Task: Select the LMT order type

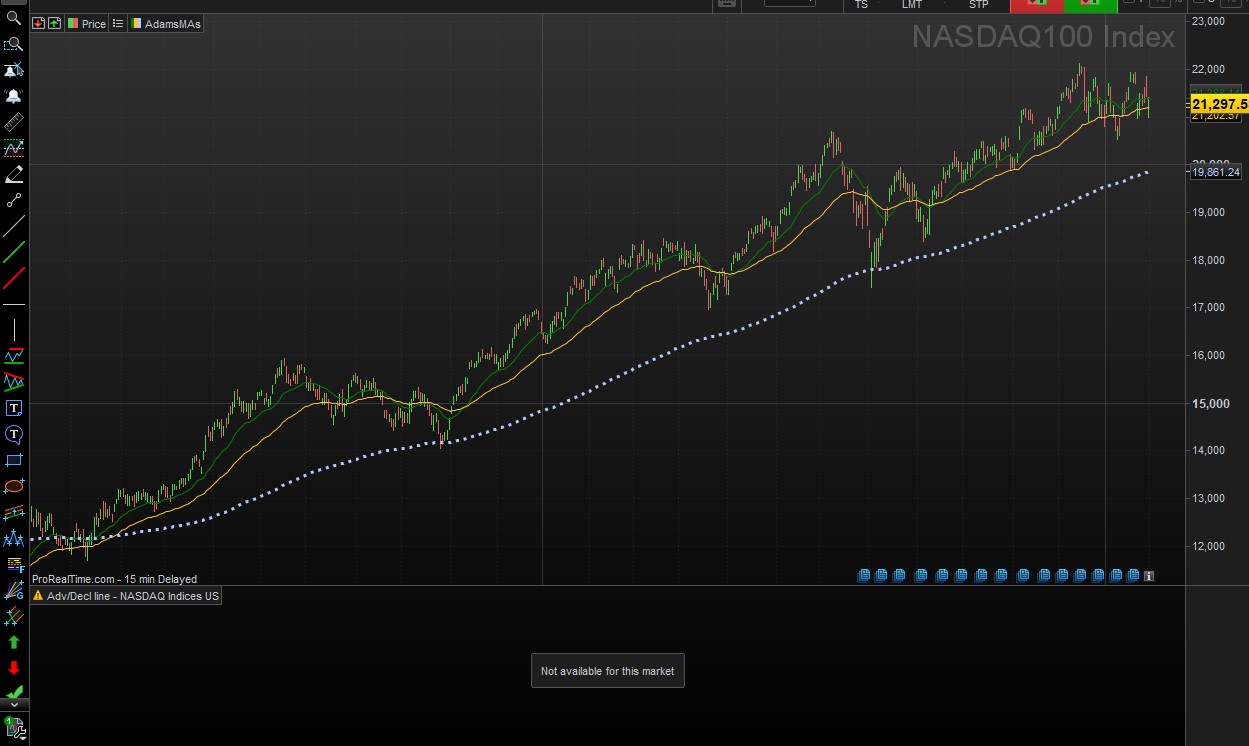Action: point(912,5)
